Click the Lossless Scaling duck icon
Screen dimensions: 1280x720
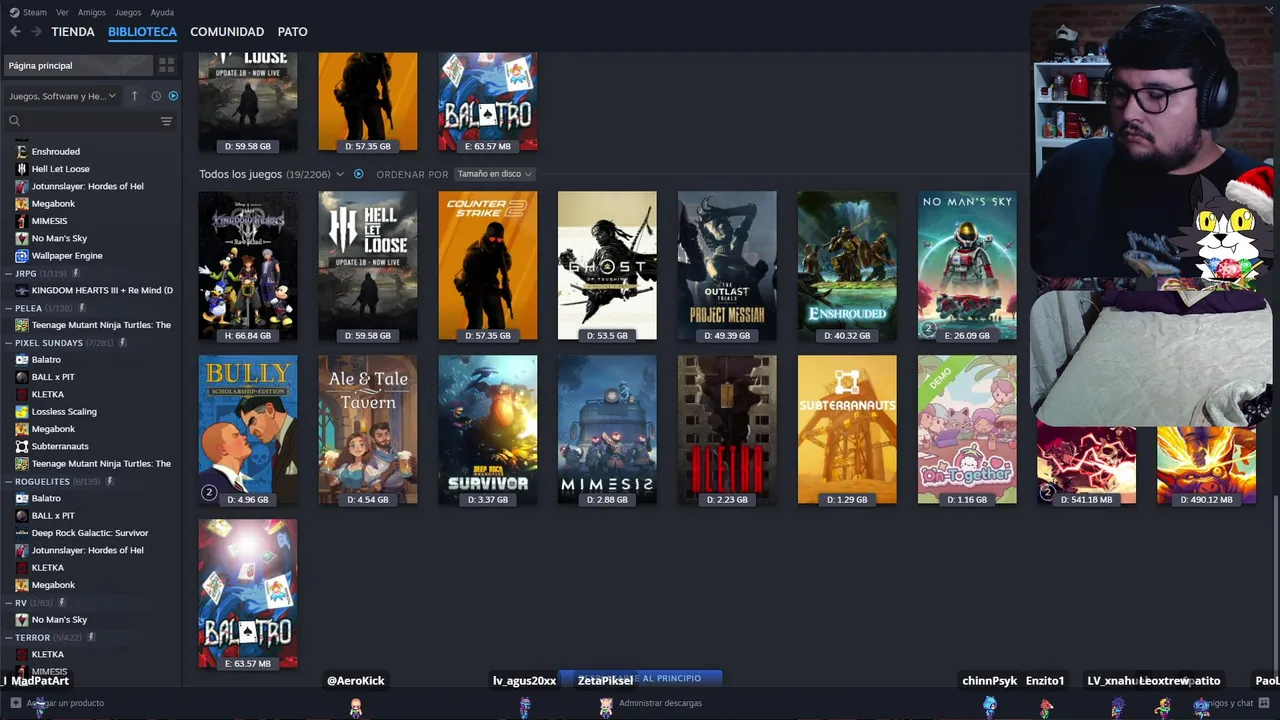22,412
